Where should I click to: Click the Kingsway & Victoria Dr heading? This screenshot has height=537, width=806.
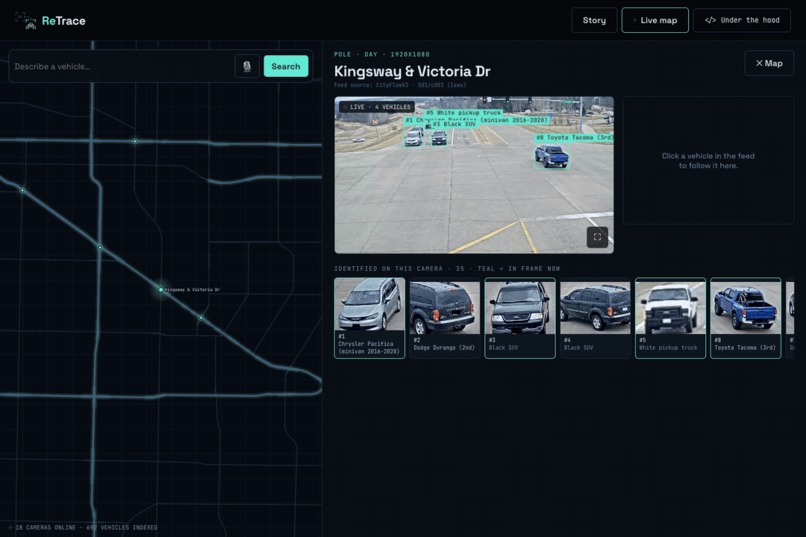[412, 71]
